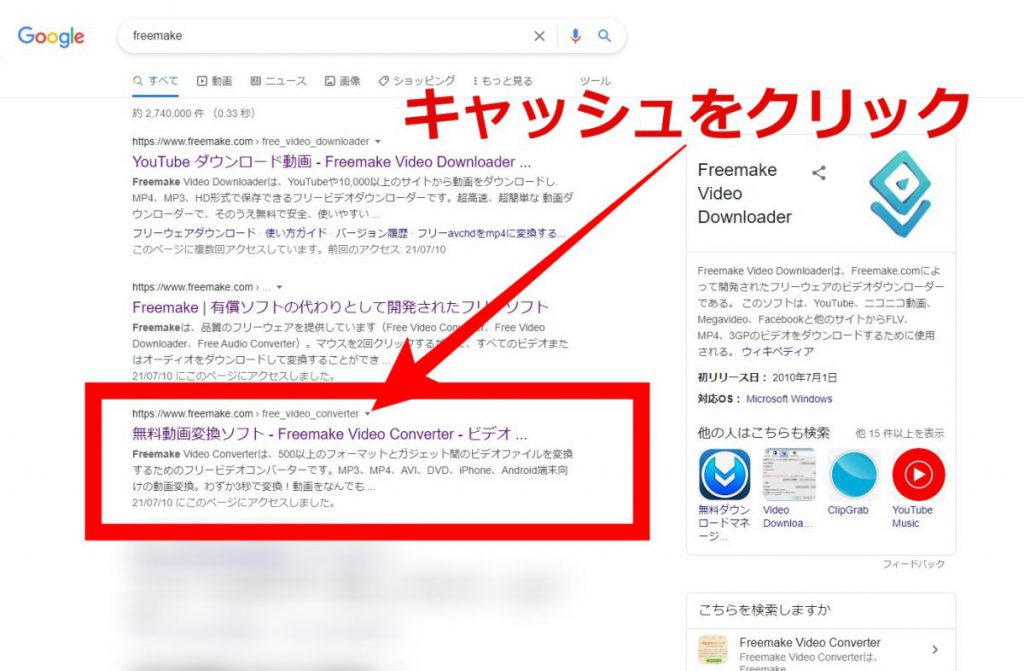This screenshot has width=1024, height=671.
Task: Open the Video Downloa... related search thumbnail
Action: [x=789, y=474]
